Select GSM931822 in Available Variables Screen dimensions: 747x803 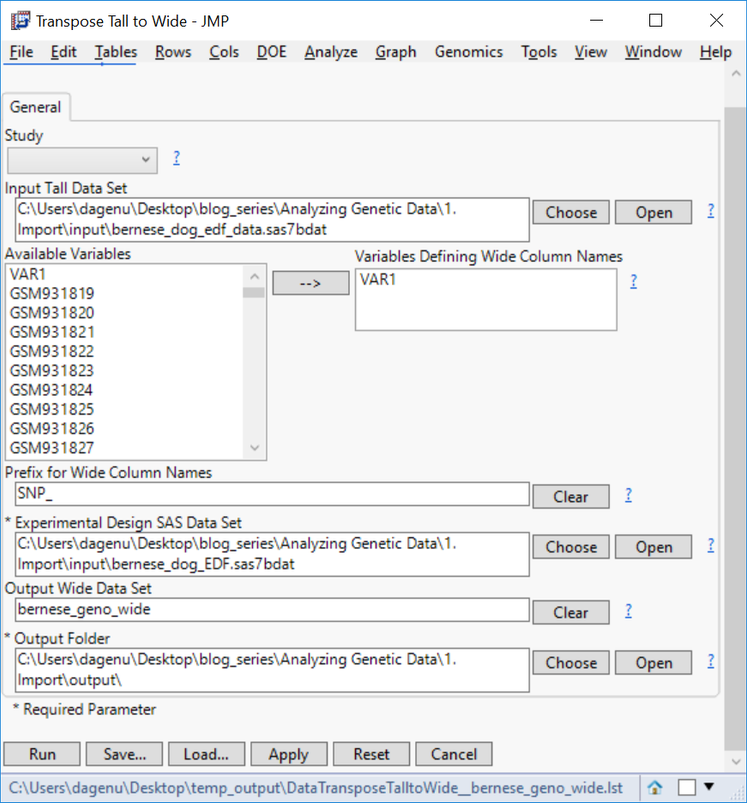(125, 351)
